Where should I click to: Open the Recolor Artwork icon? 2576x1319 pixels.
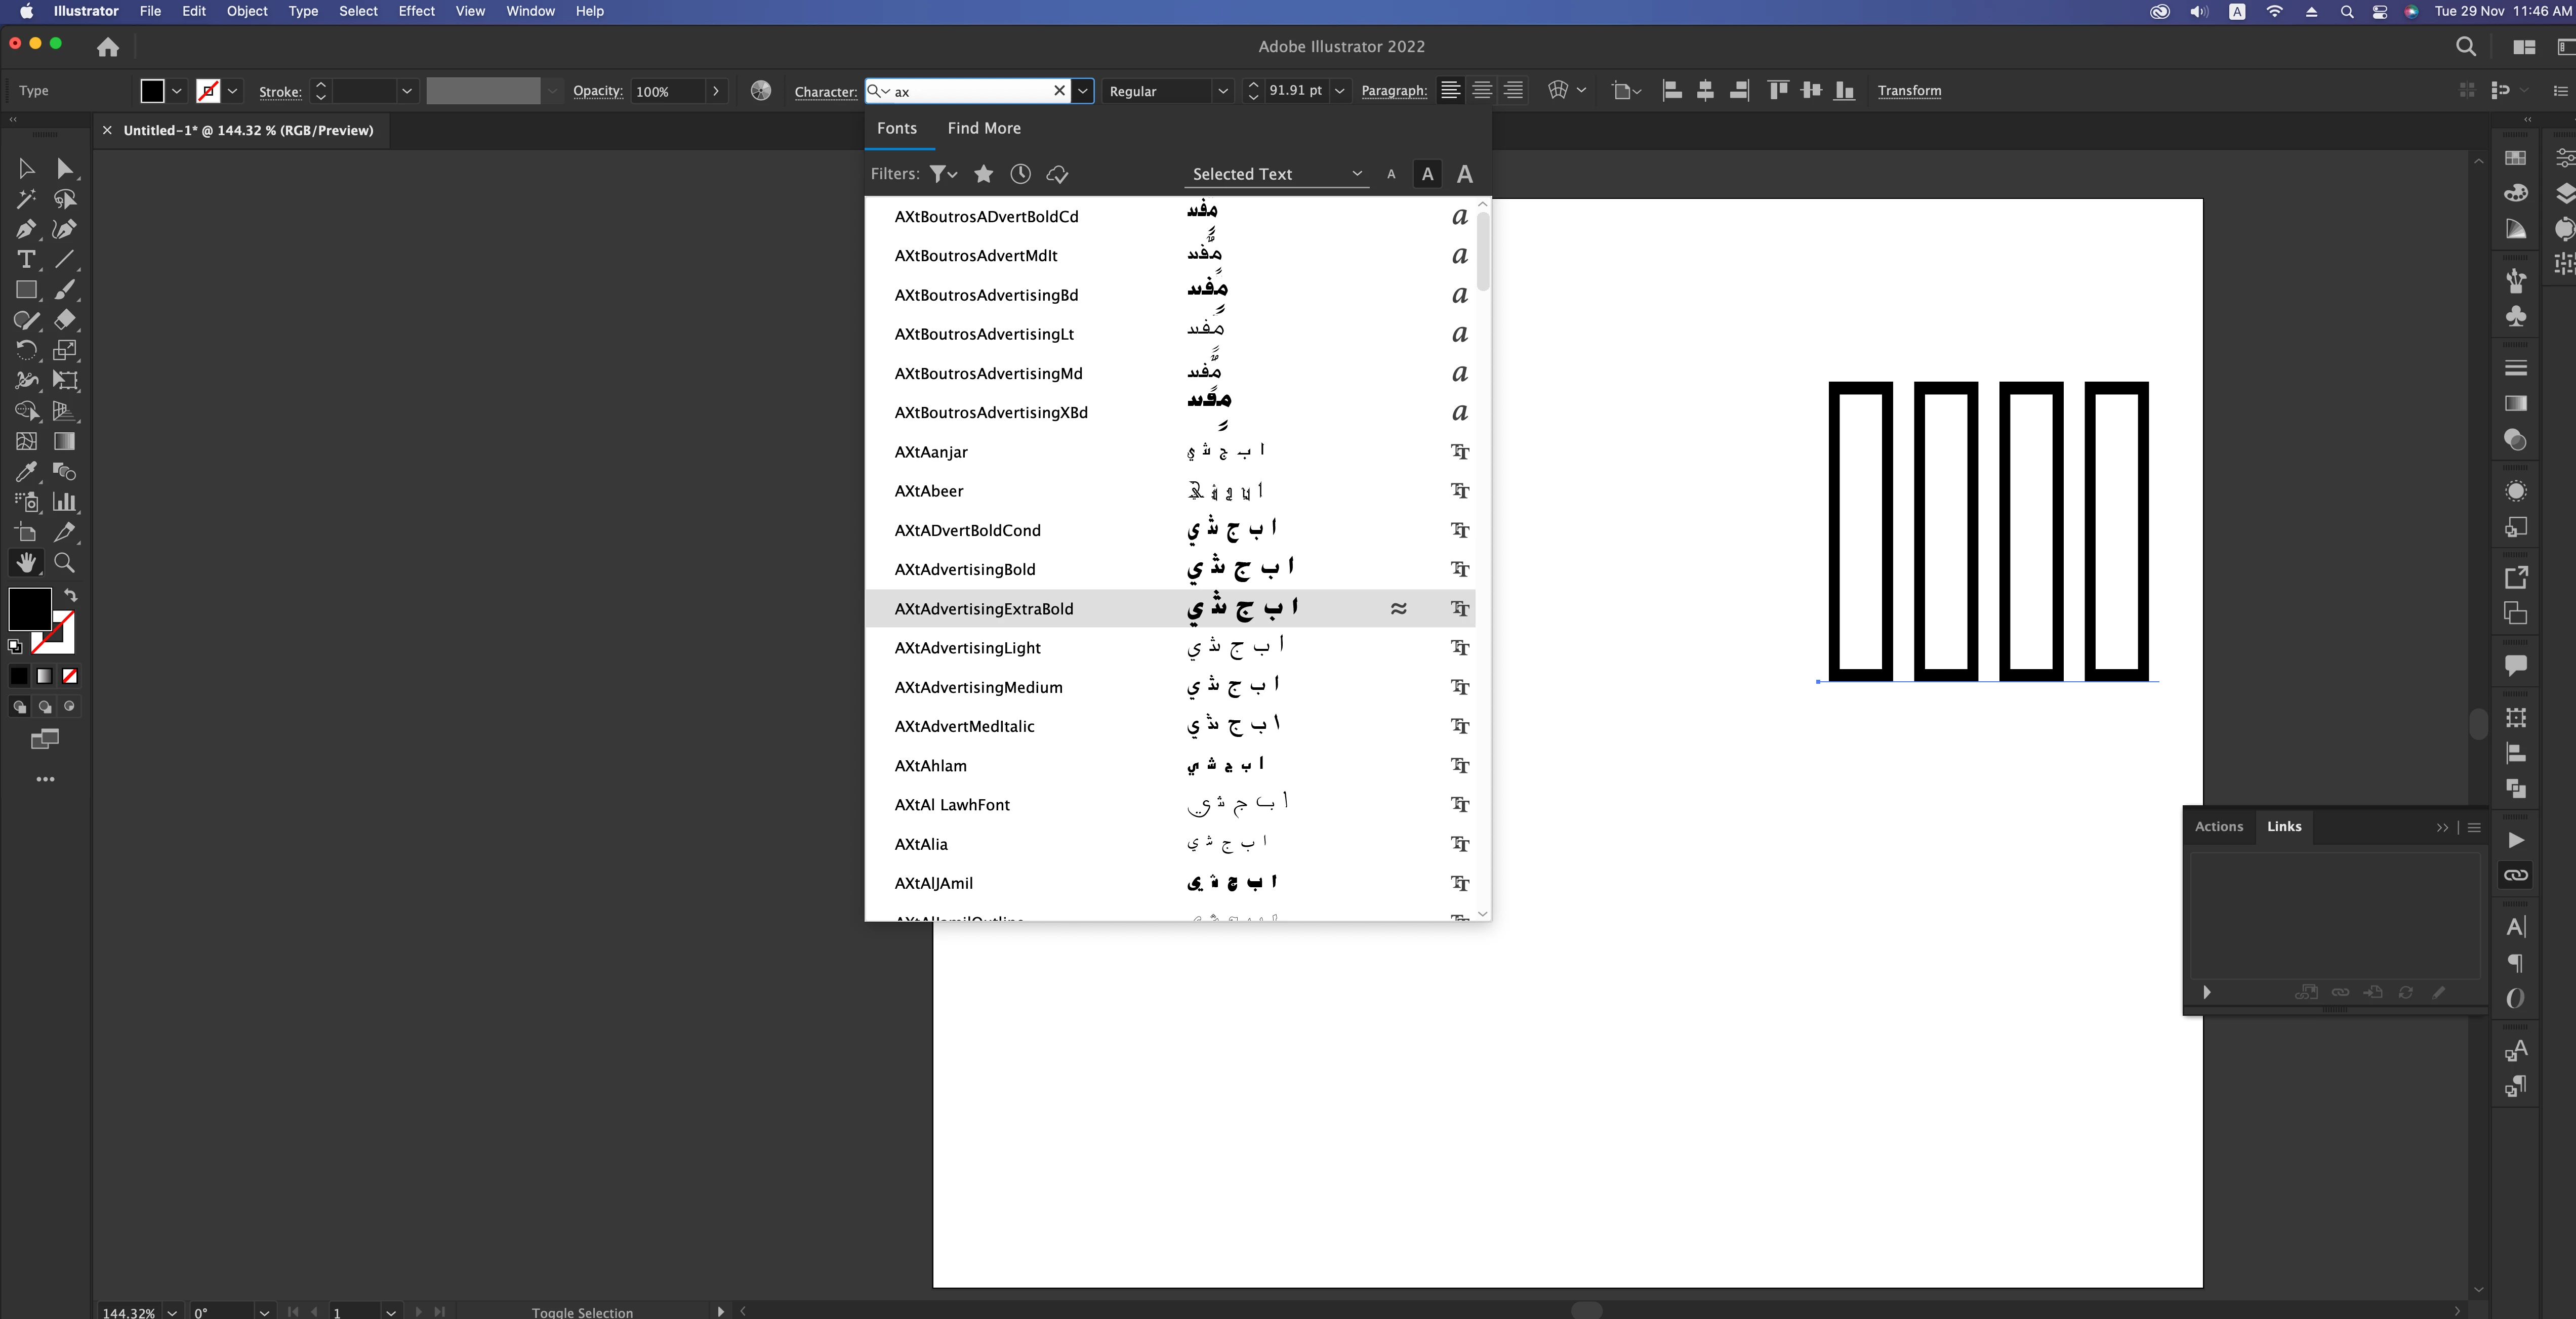(x=761, y=91)
